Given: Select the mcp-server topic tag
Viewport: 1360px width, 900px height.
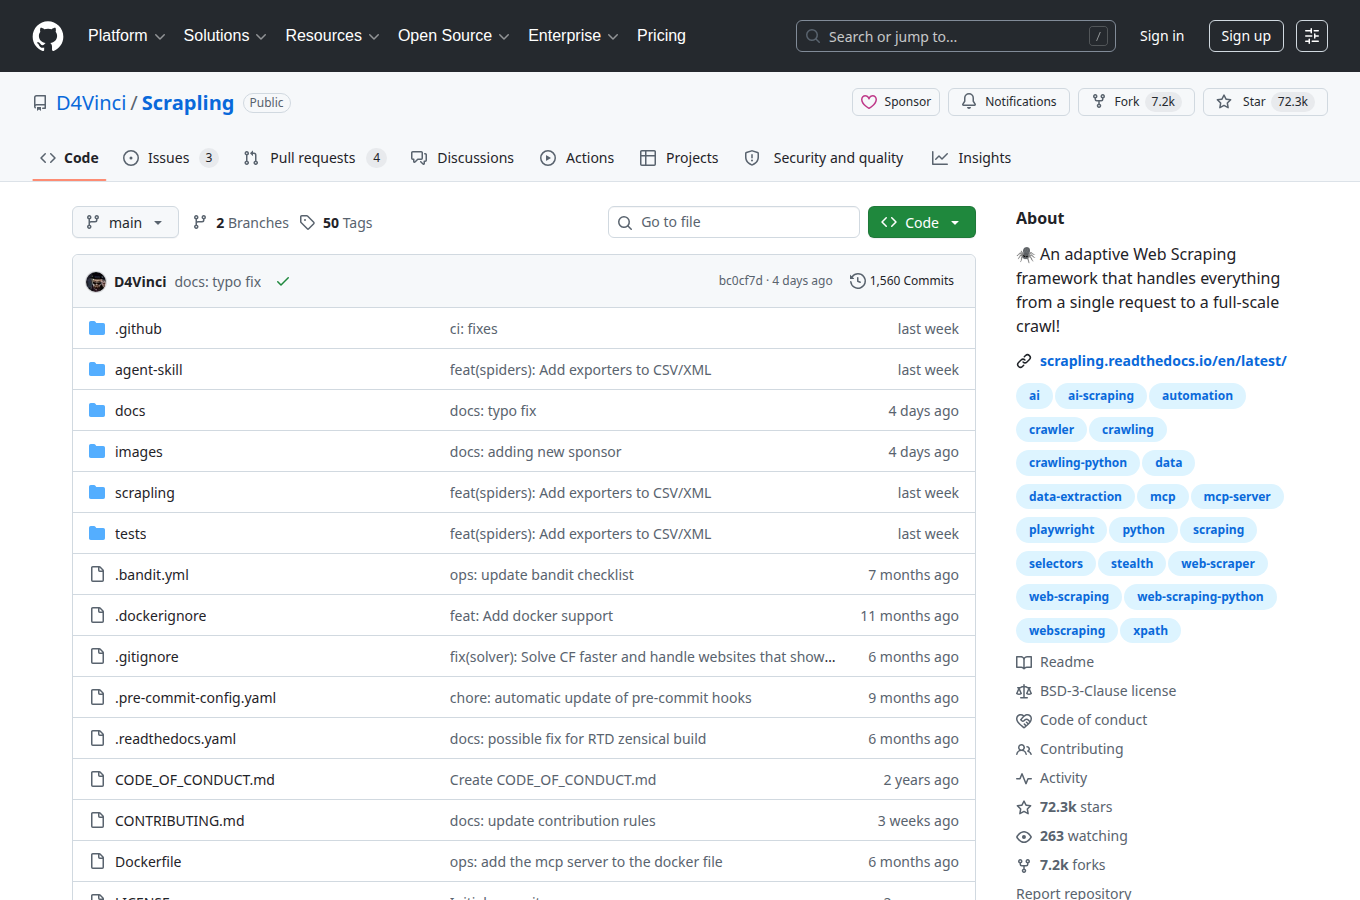Looking at the screenshot, I should point(1236,496).
